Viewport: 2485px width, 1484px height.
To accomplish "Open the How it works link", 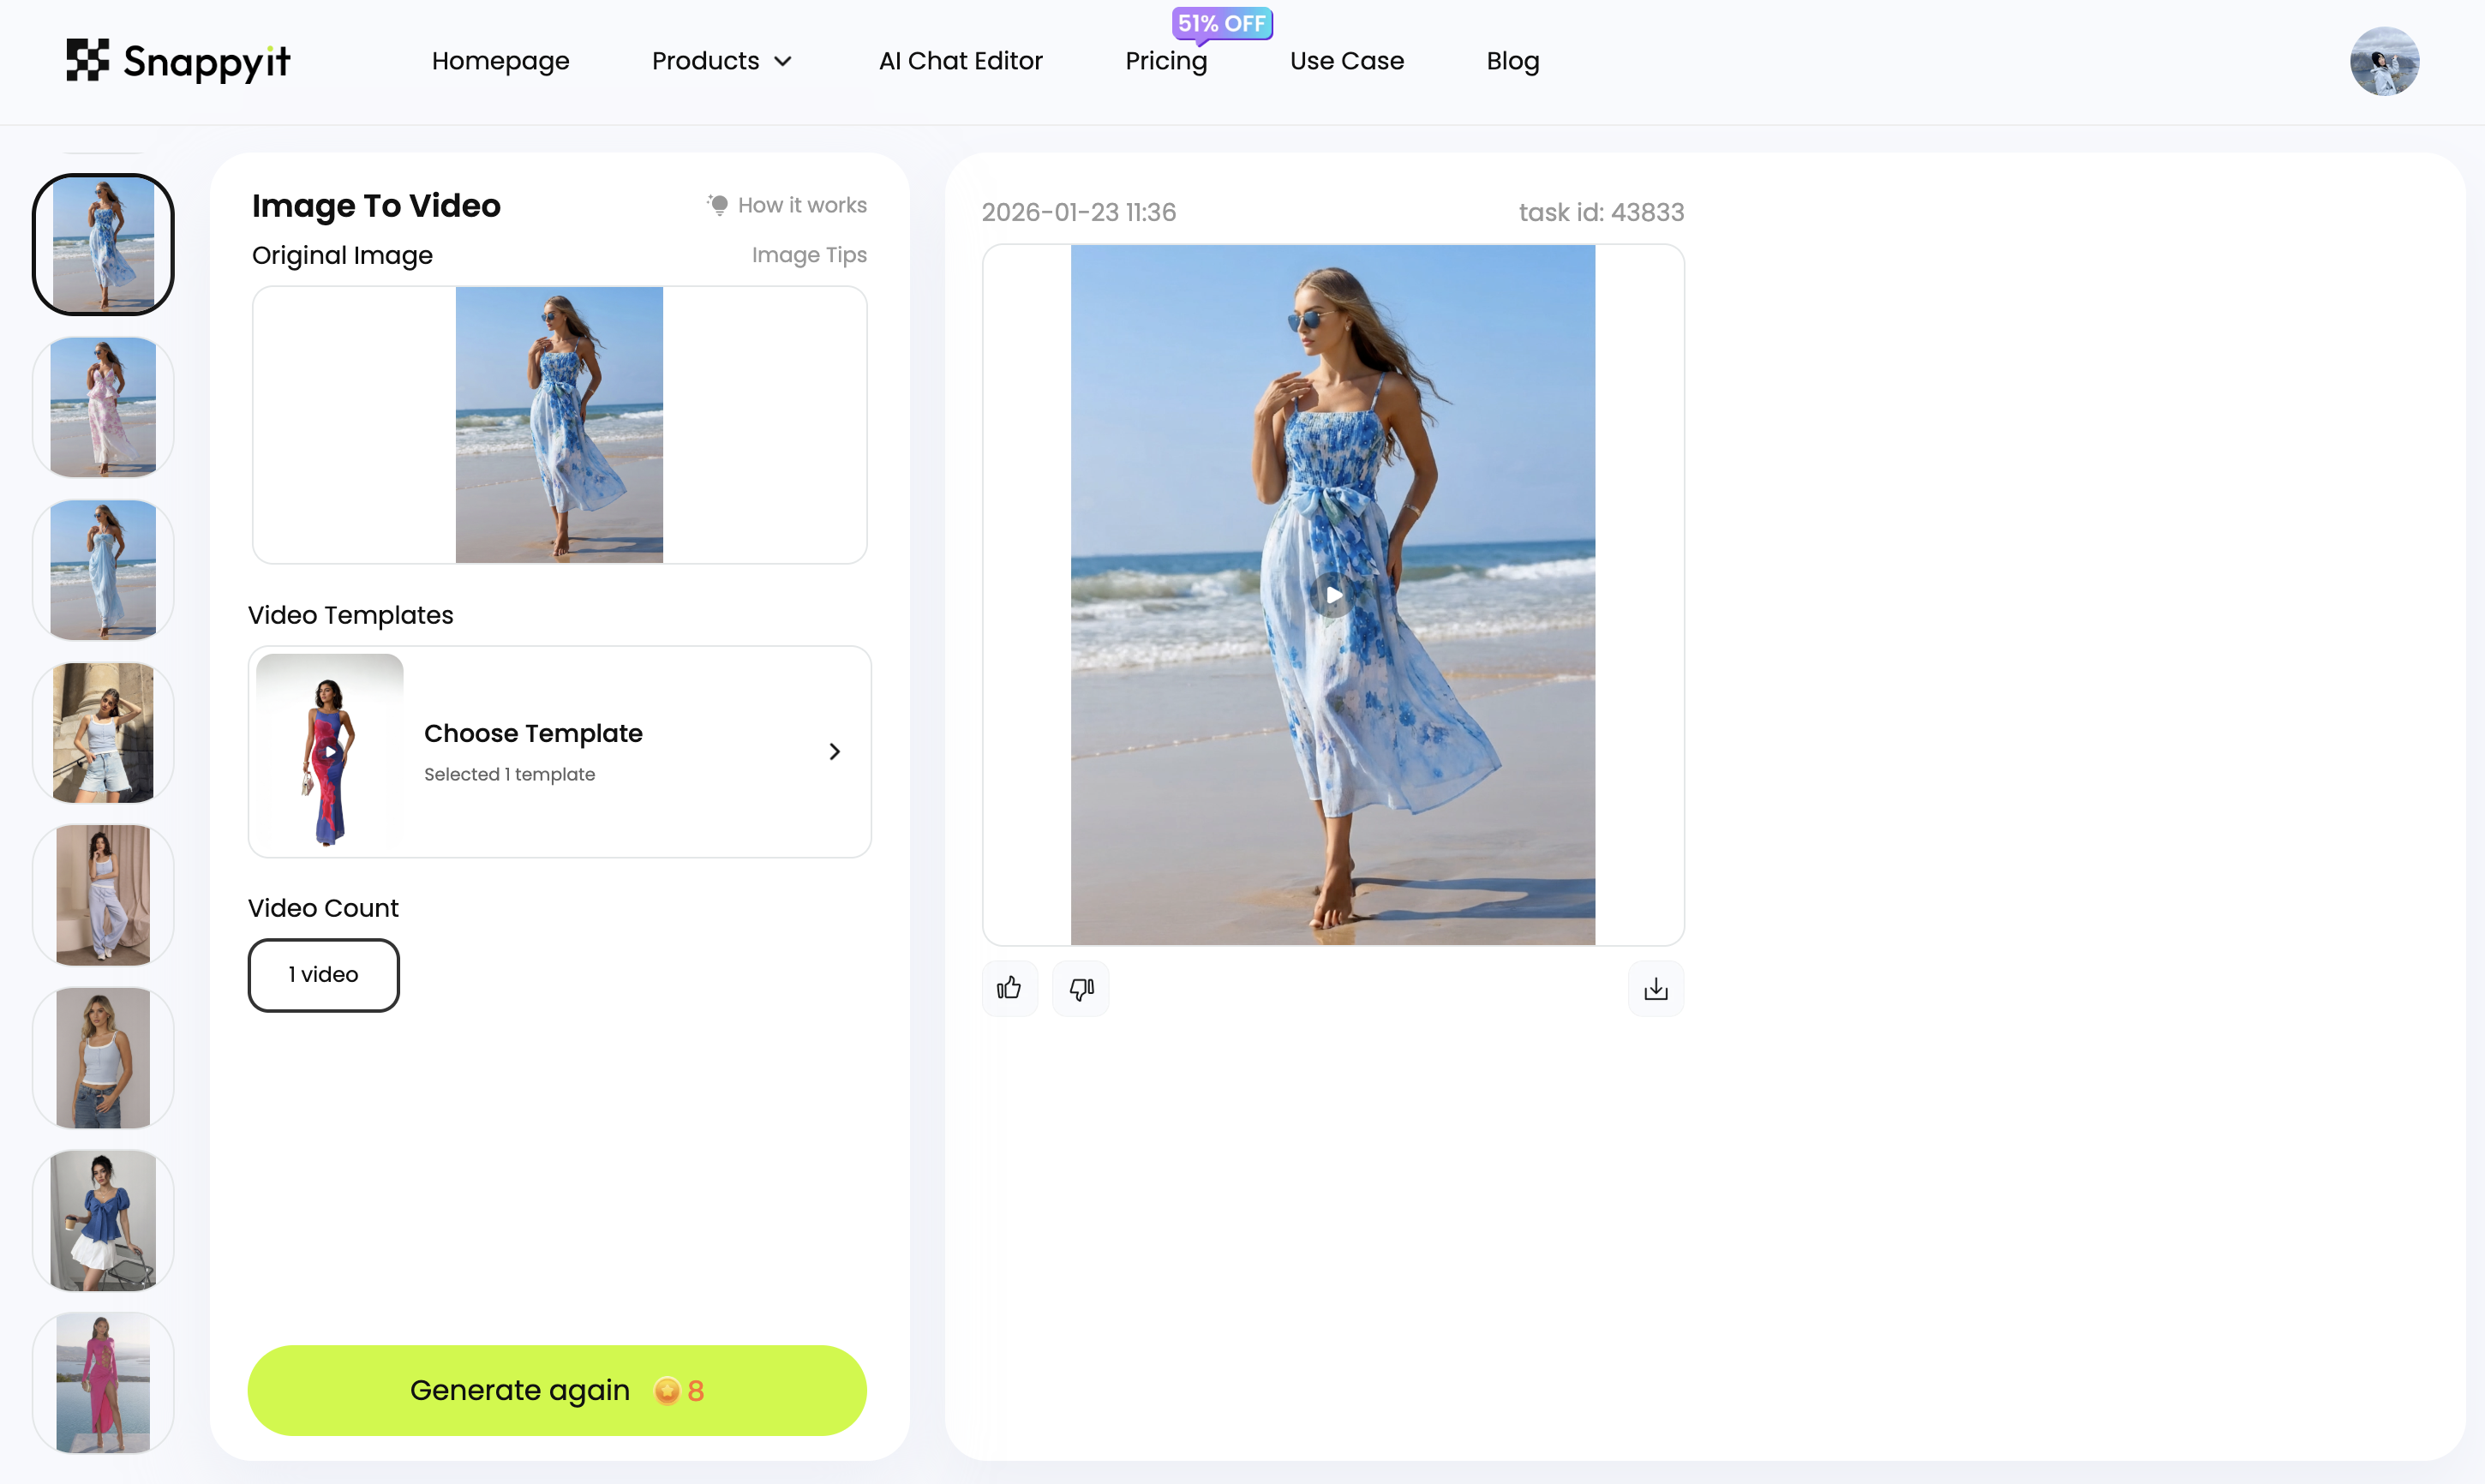I will (x=802, y=205).
